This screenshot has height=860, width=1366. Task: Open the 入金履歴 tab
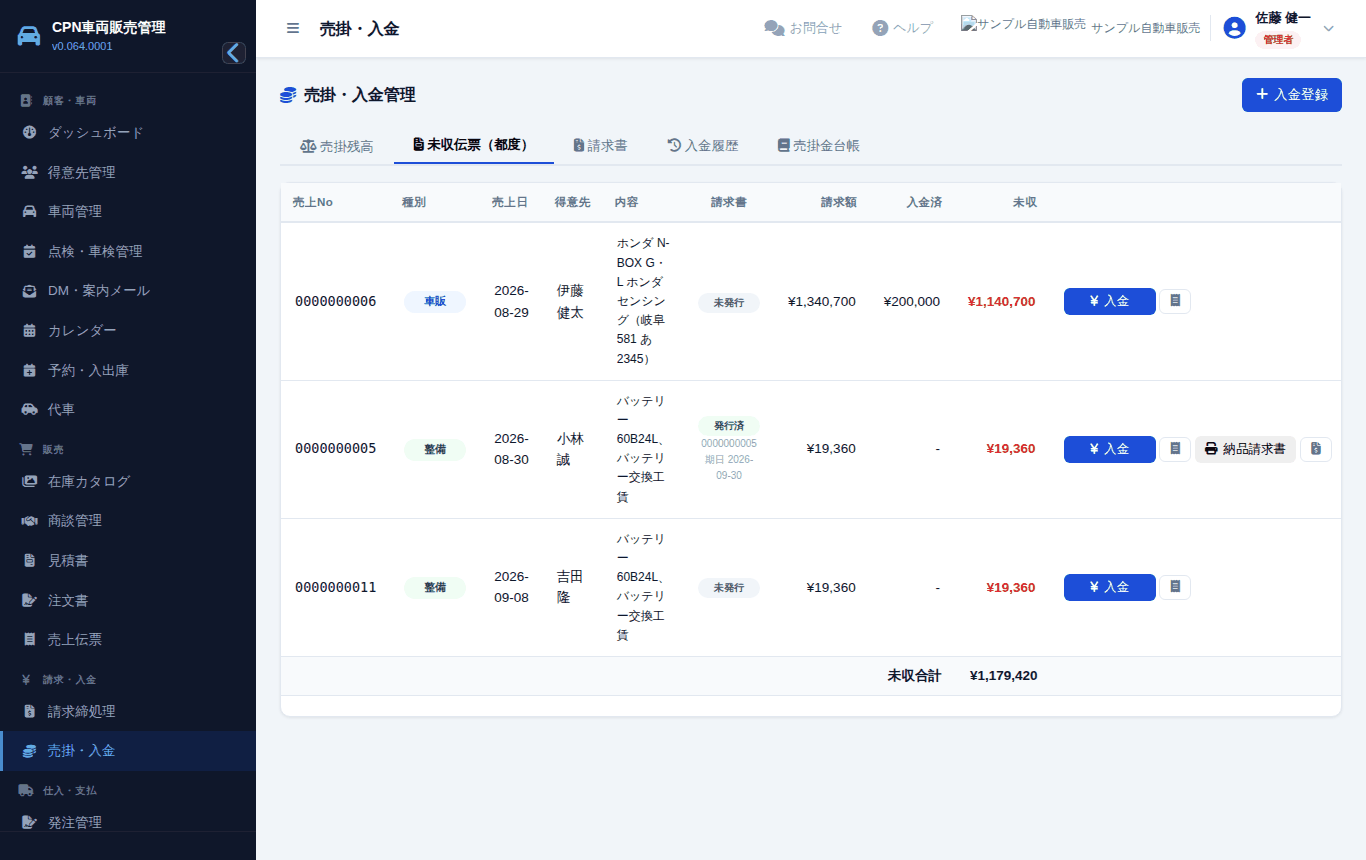pos(703,146)
